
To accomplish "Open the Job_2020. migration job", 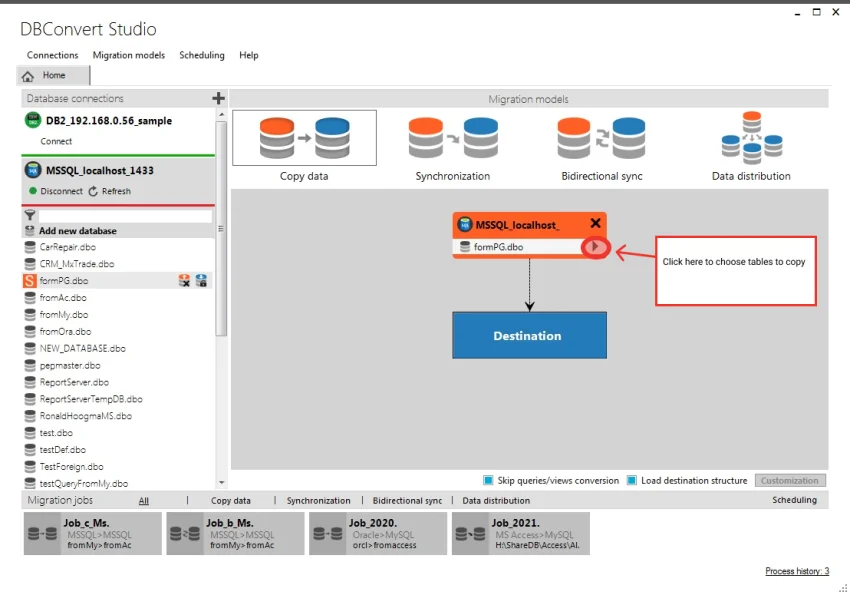I will click(378, 534).
